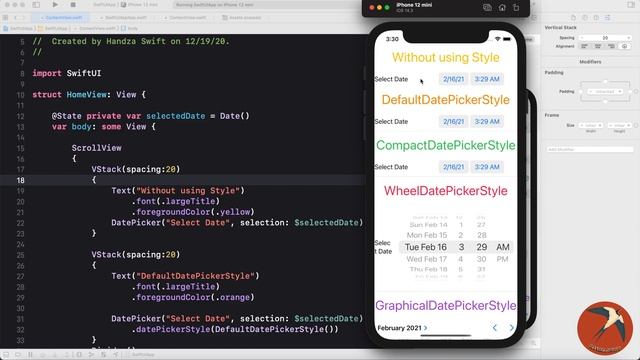
Task: Select AM in the wheel picker
Action: 503,247
